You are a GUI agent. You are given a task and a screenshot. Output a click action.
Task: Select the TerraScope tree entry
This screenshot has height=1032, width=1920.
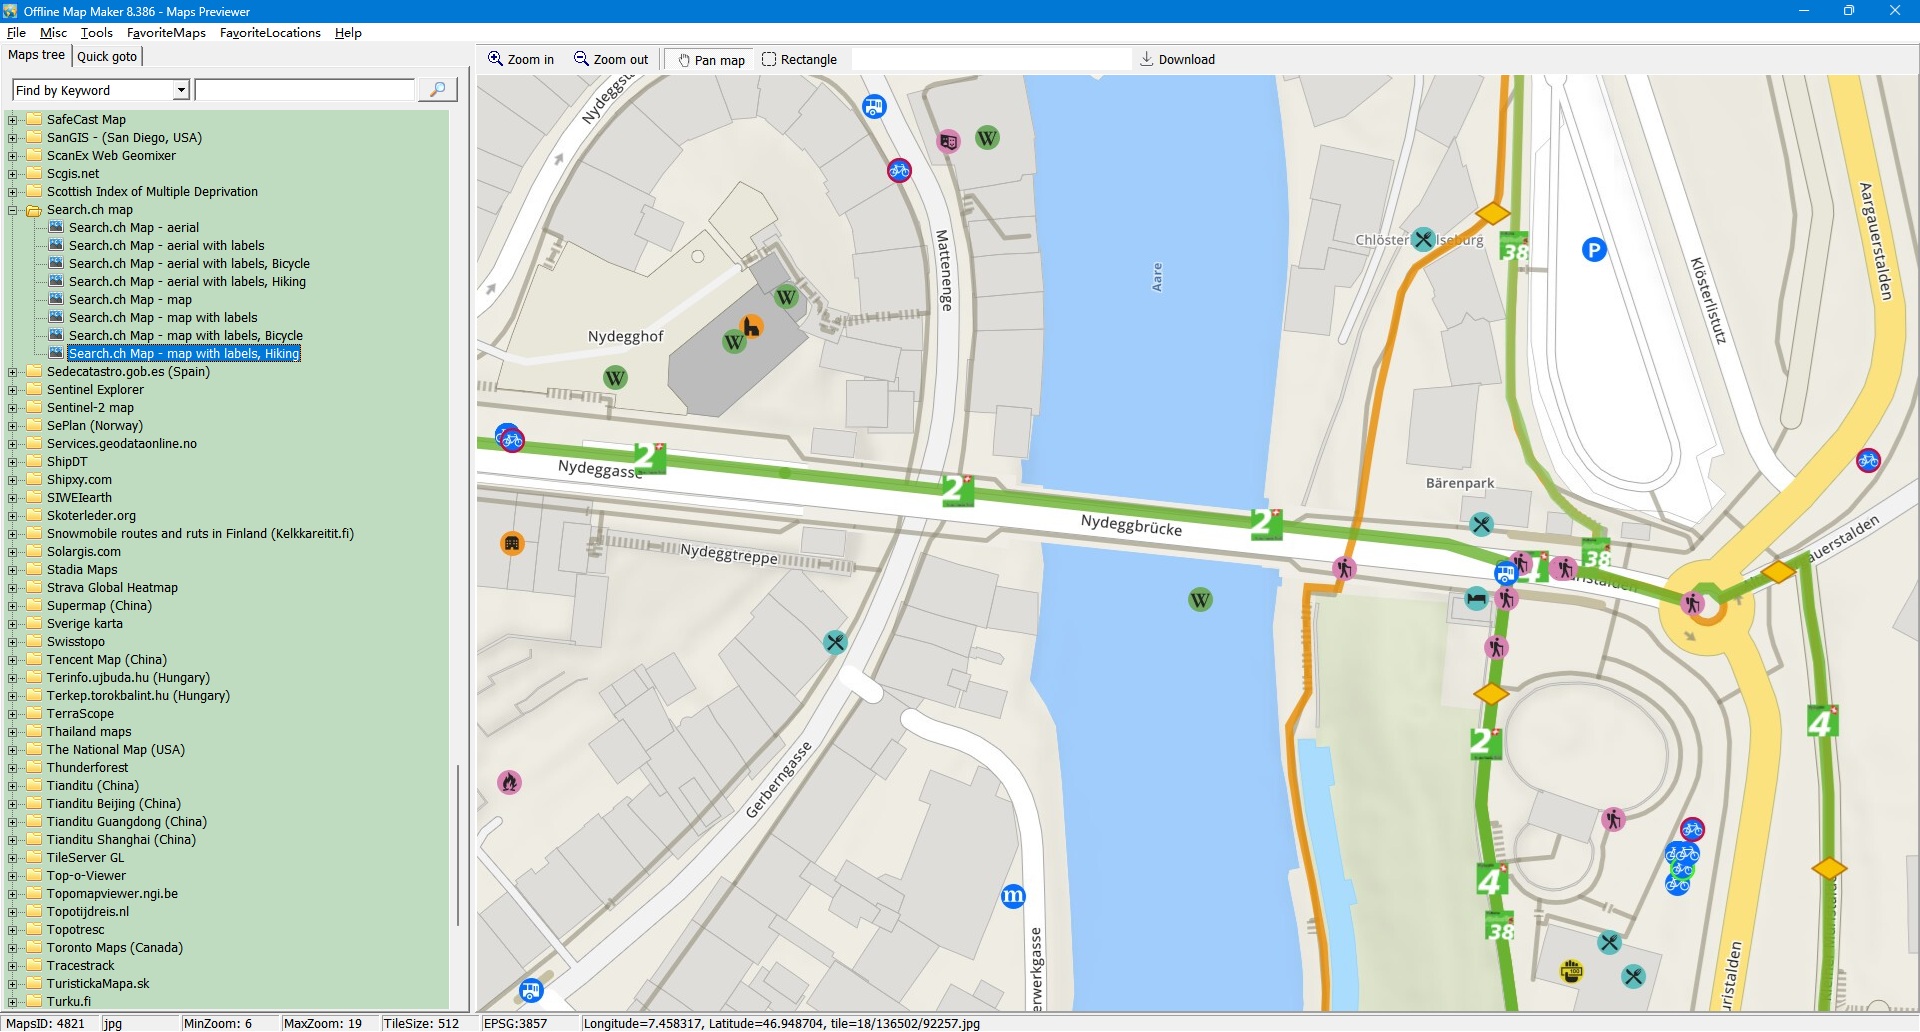[80, 714]
